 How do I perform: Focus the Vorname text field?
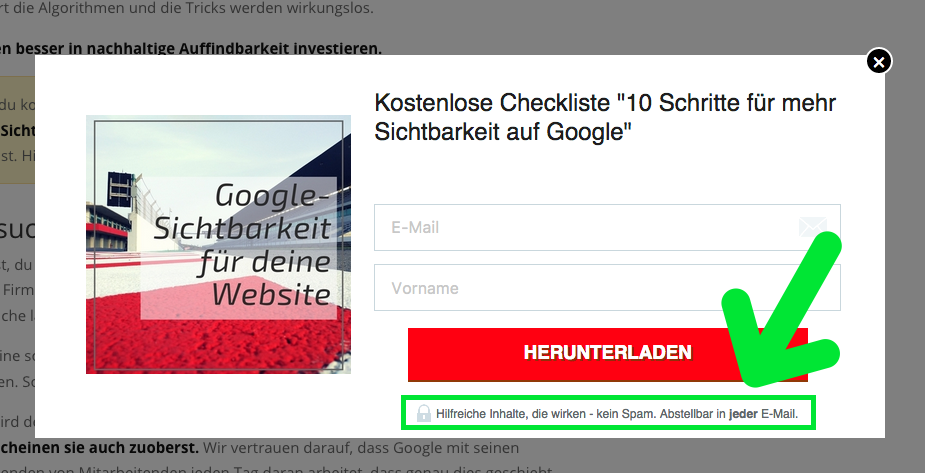[606, 288]
